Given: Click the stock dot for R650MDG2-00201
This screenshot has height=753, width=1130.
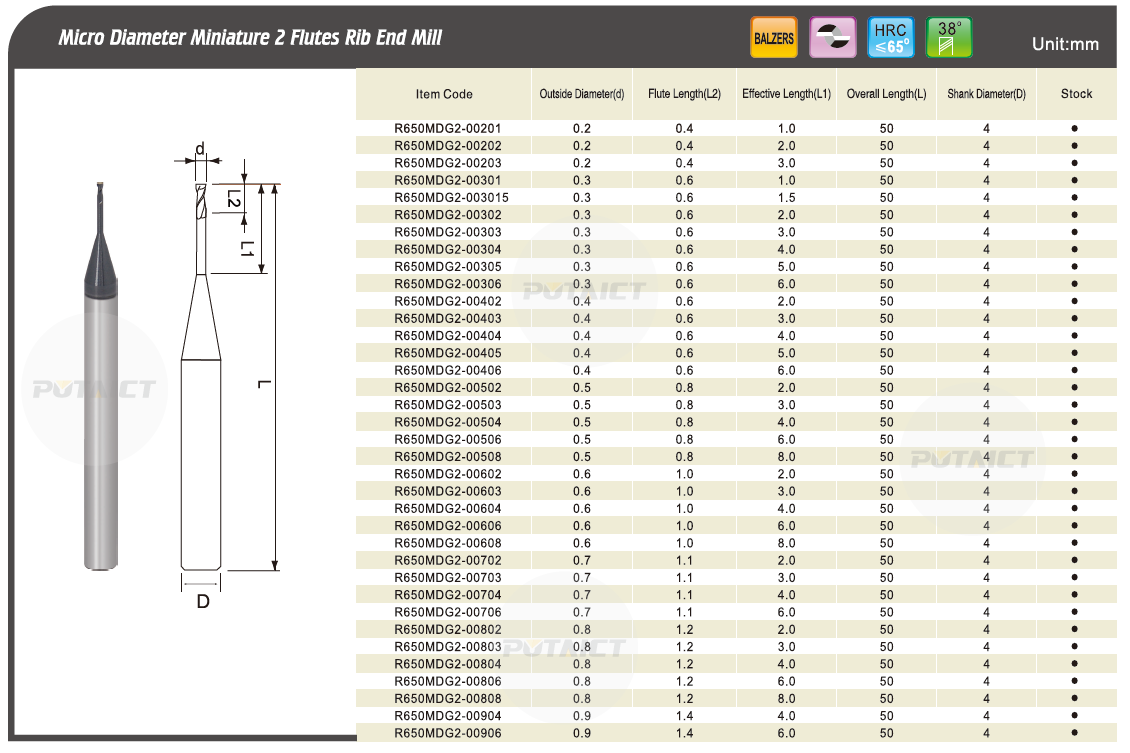Looking at the screenshot, I should (x=1075, y=128).
